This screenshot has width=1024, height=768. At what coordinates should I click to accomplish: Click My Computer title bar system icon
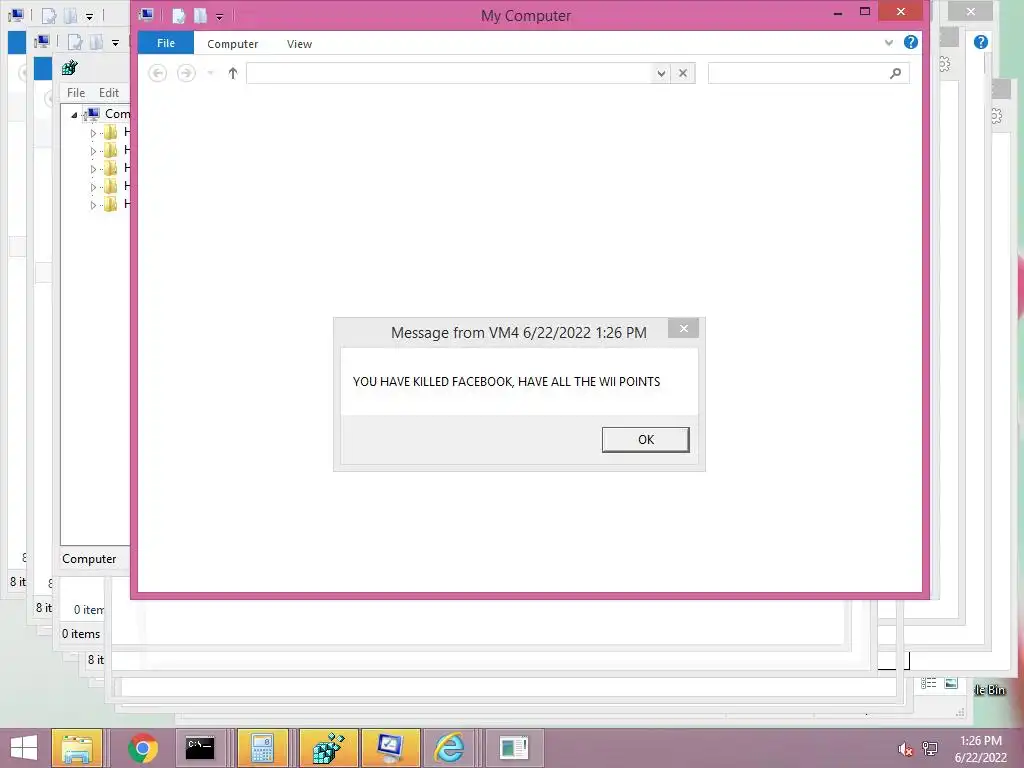point(146,15)
